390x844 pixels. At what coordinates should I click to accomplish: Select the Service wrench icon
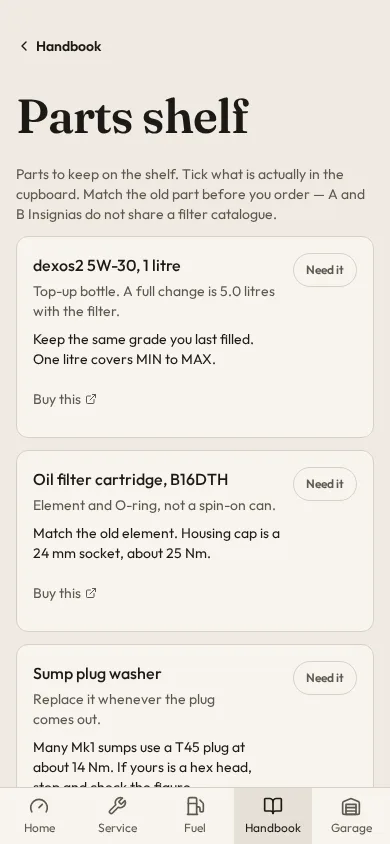(117, 806)
